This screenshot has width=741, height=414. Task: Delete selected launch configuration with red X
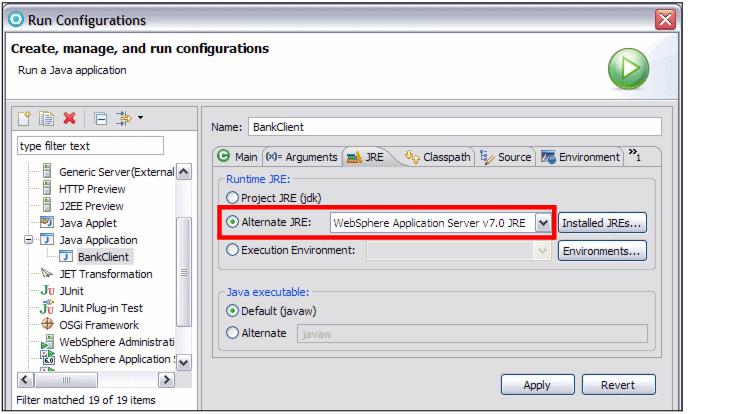click(69, 118)
